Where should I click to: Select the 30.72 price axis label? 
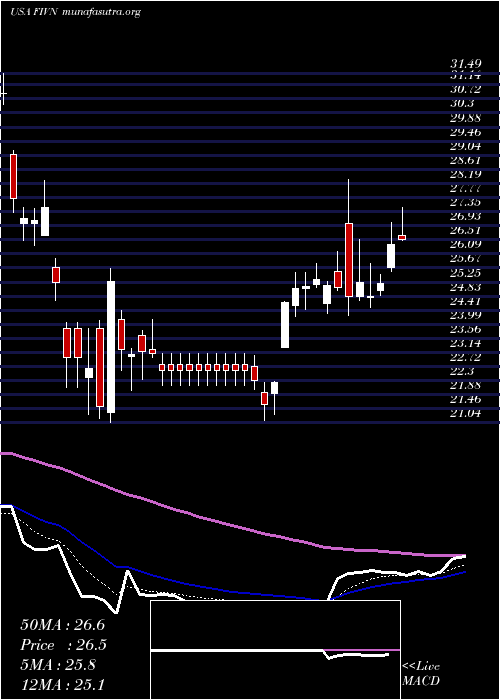[466, 90]
